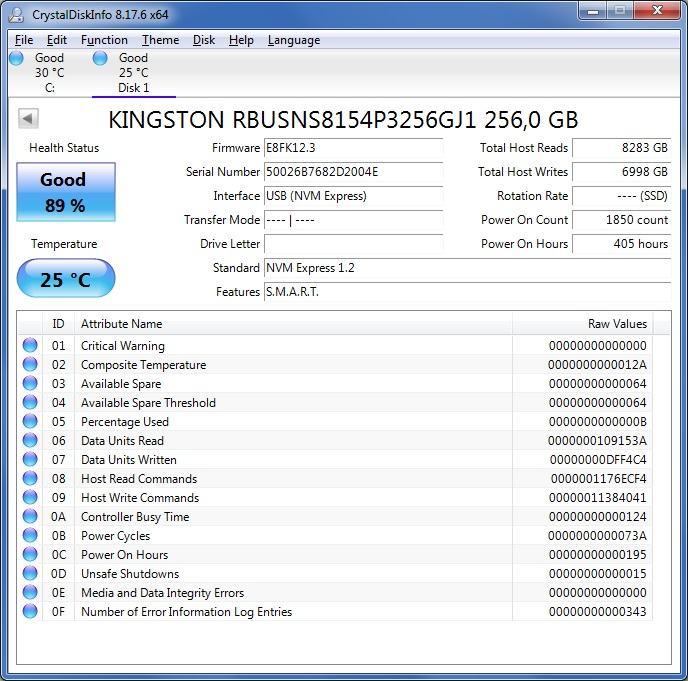Click the ID column header

[58, 324]
